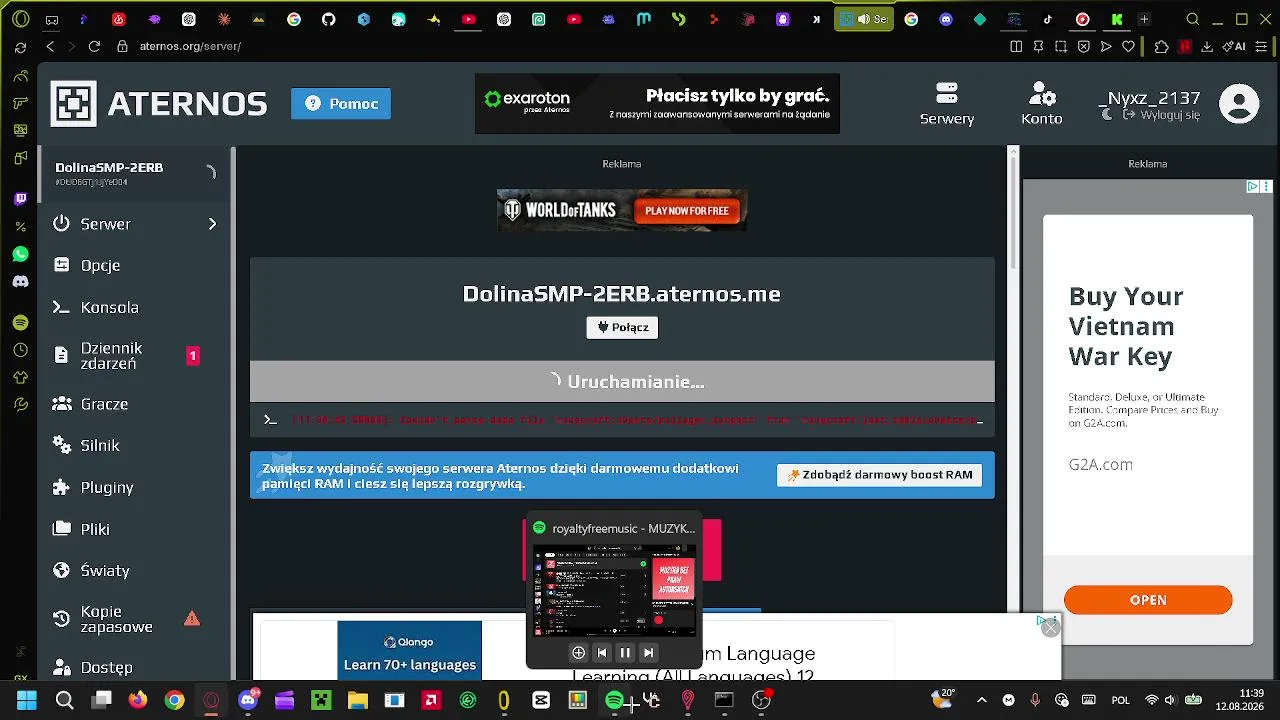Take a snapshot with the browser snapshot icon
The width and height of the screenshot is (1280, 720).
[1061, 46]
